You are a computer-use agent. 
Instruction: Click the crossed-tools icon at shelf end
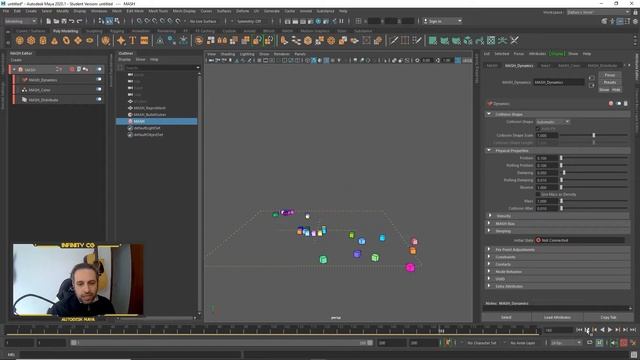(x=515, y=40)
